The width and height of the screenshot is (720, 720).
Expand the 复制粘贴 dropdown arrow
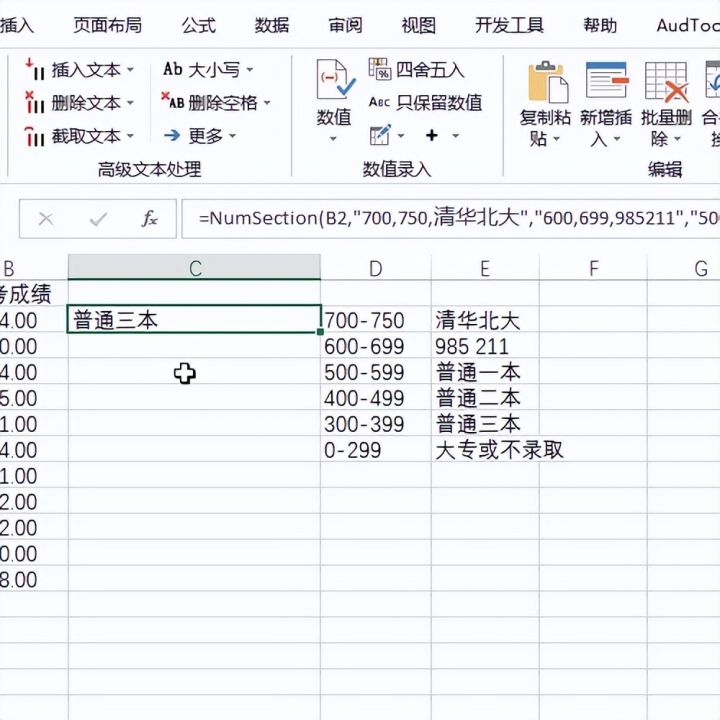(x=557, y=139)
